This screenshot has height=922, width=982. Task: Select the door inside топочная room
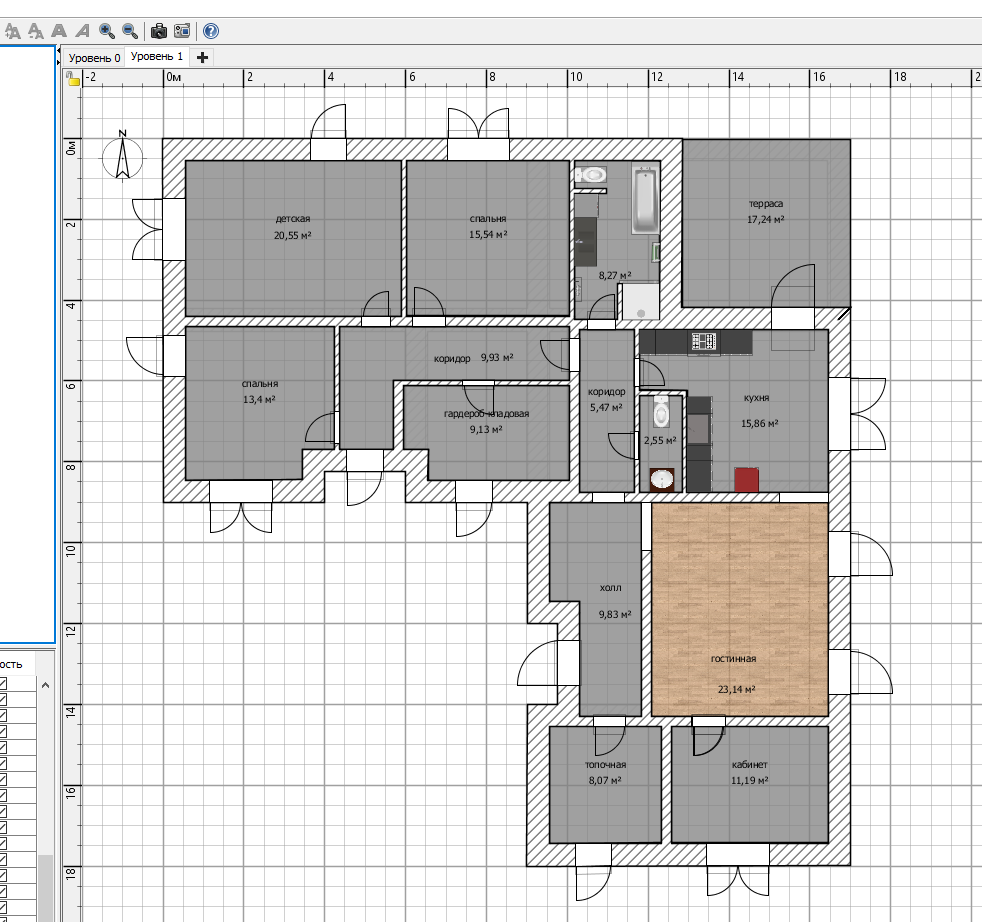click(609, 737)
